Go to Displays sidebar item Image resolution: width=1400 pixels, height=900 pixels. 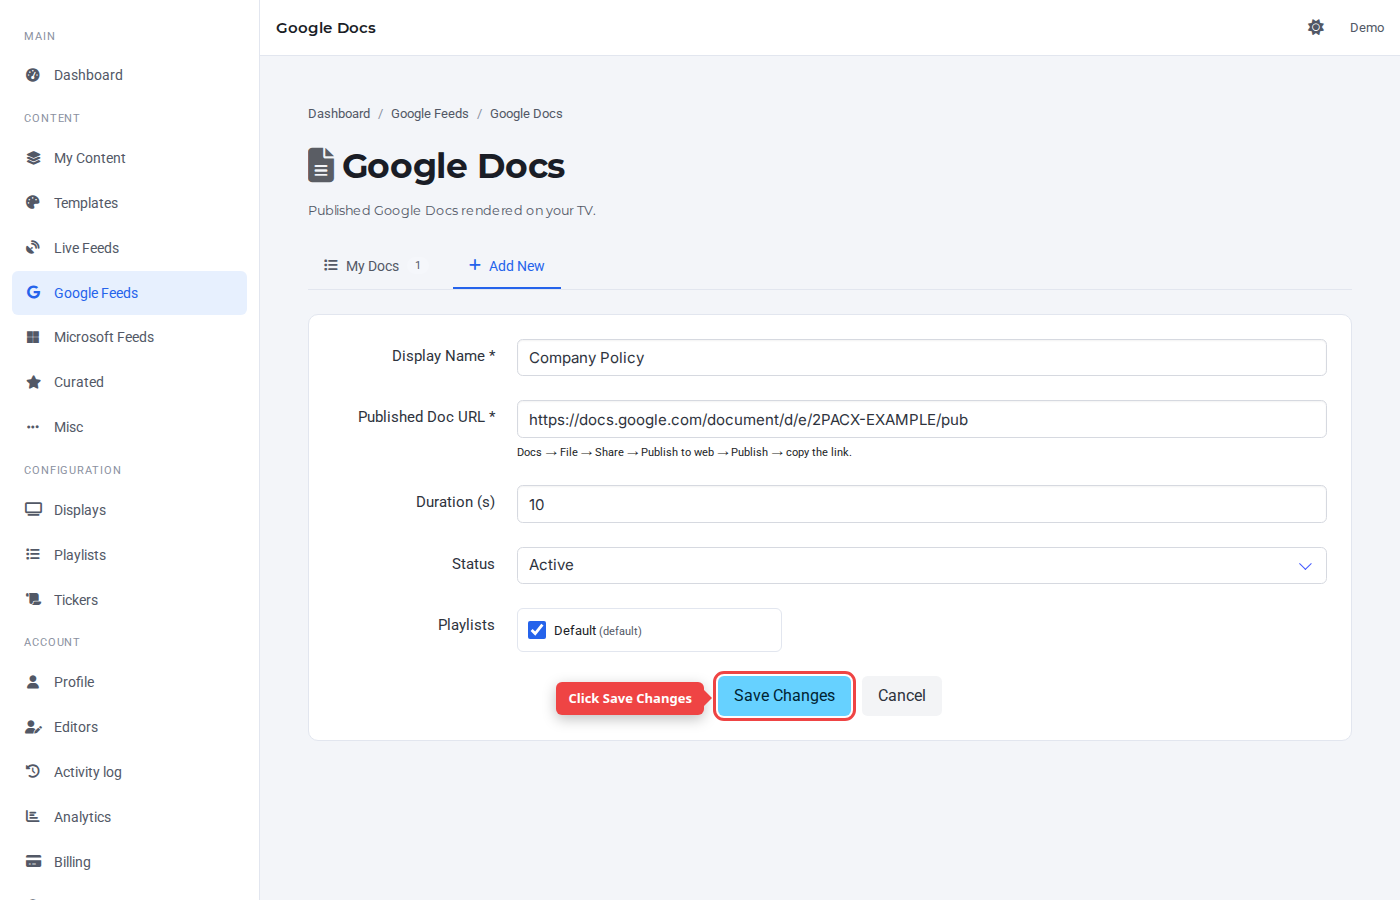130,510
